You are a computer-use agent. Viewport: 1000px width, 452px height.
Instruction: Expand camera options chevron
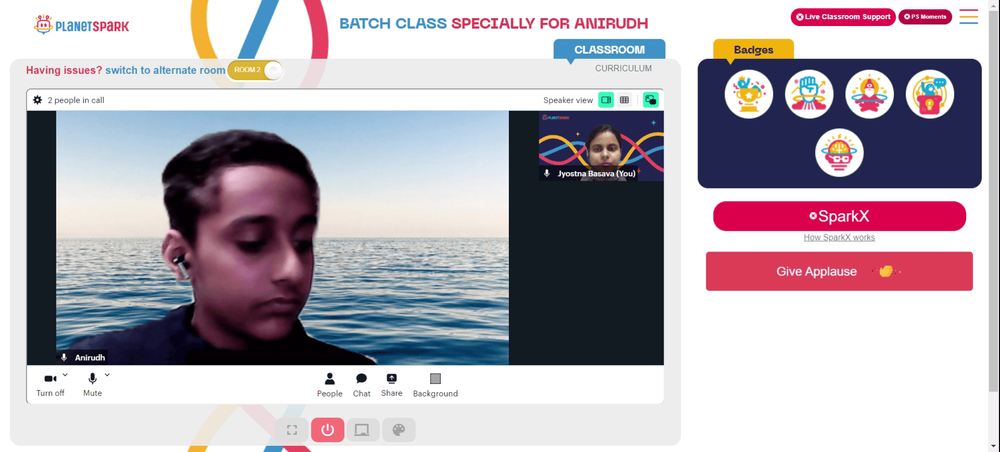[65, 375]
